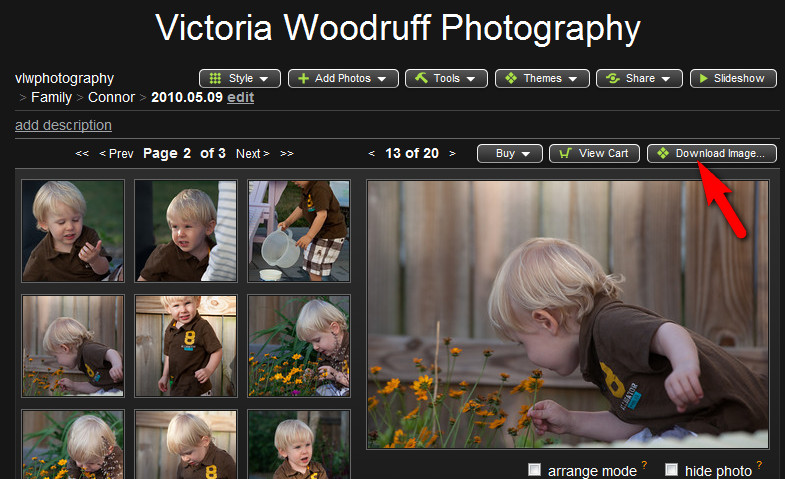
Task: Show next photo with > after 13 of 20
Action: pyautogui.click(x=452, y=154)
